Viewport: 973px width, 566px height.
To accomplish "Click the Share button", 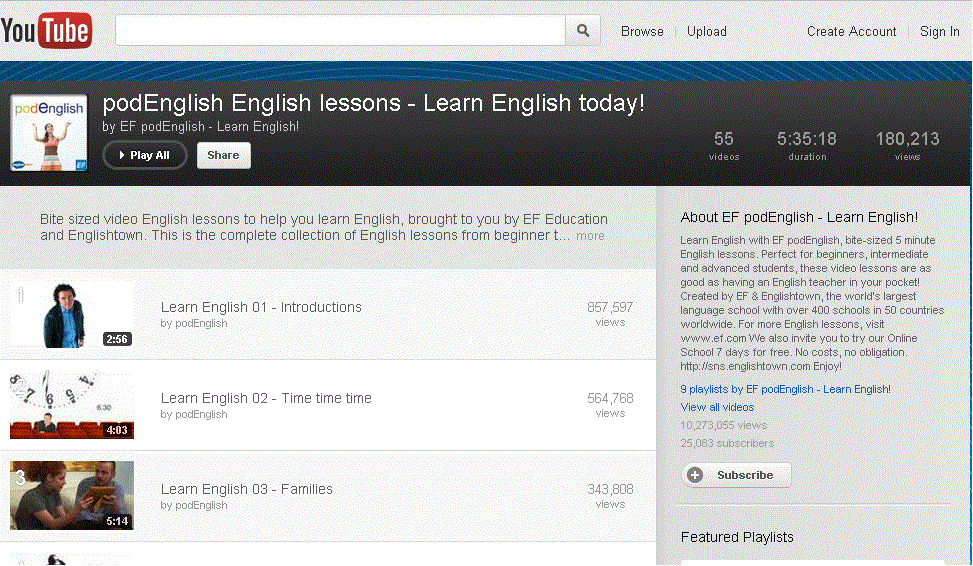I will [x=223, y=155].
